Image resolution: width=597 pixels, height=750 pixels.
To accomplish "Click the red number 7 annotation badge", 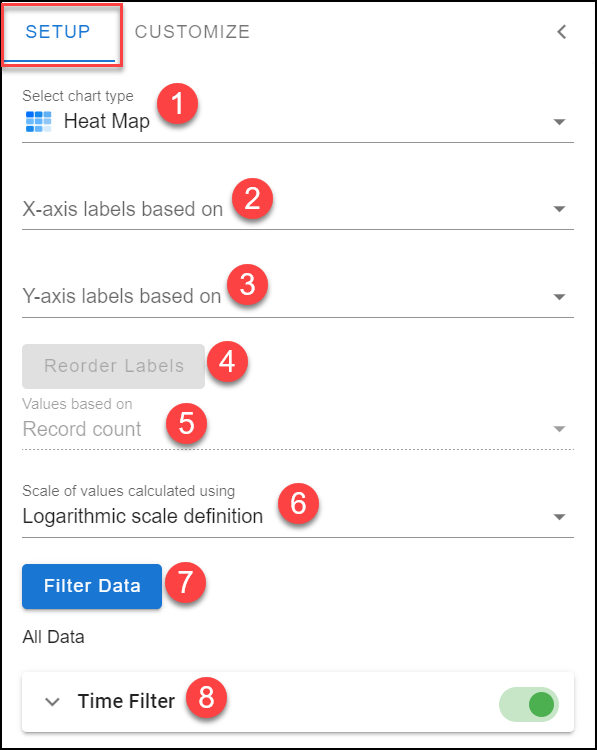I will point(185,583).
